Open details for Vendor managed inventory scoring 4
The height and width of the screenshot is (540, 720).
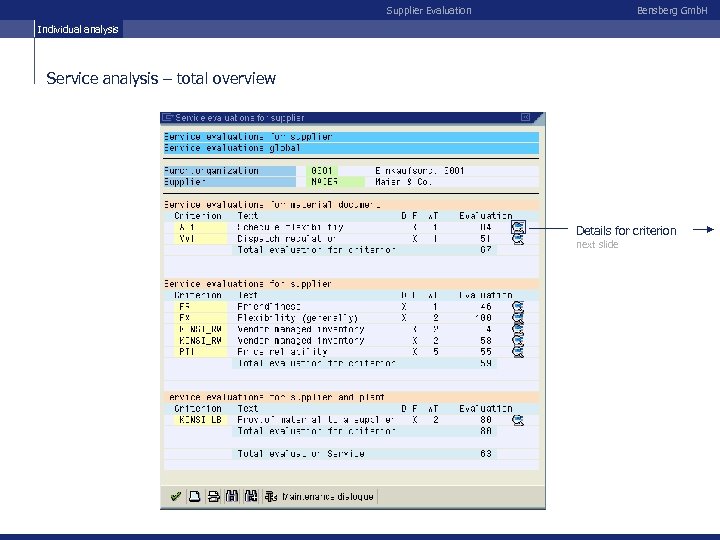[x=518, y=329]
